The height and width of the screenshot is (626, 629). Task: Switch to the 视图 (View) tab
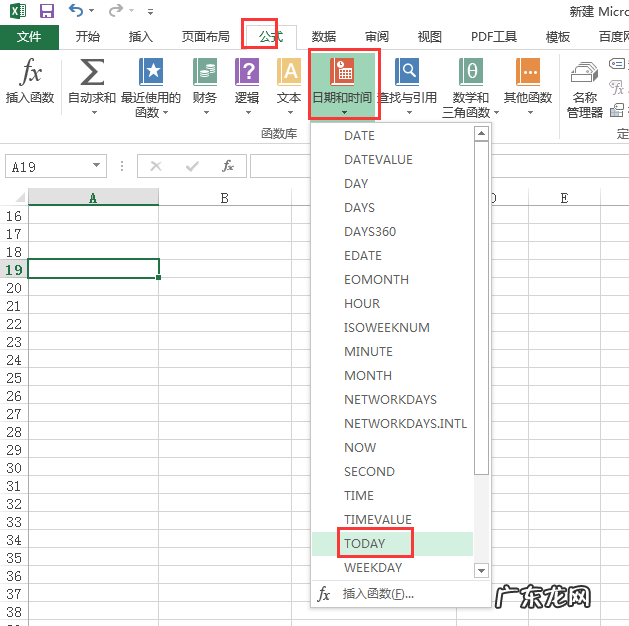click(x=430, y=37)
